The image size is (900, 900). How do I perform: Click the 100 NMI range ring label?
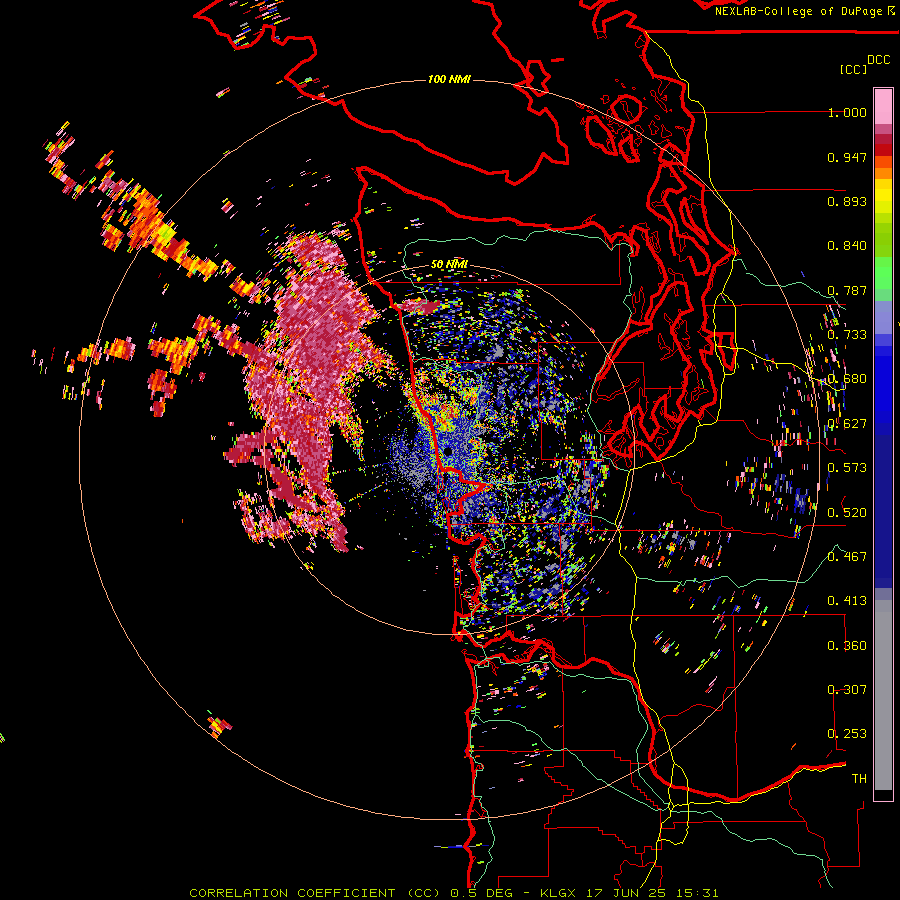(x=449, y=79)
